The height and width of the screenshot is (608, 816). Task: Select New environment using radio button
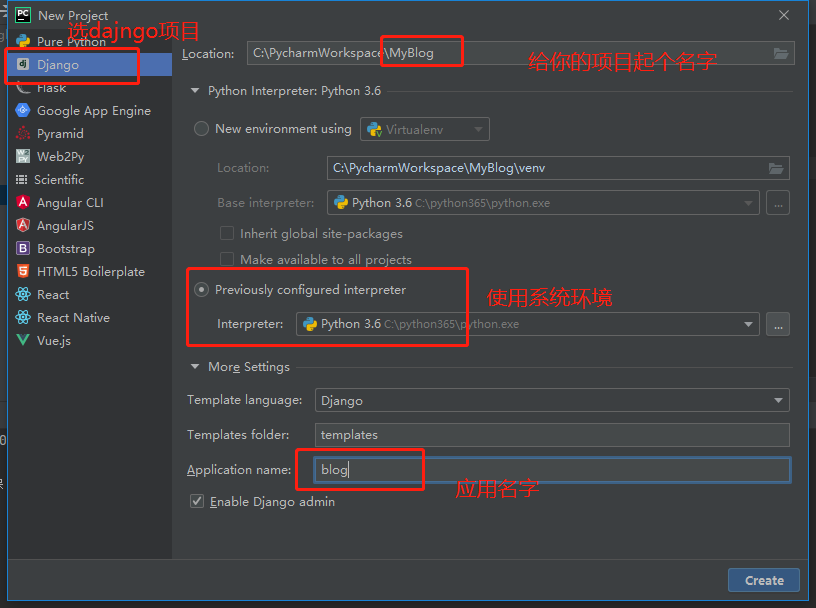[x=201, y=129]
